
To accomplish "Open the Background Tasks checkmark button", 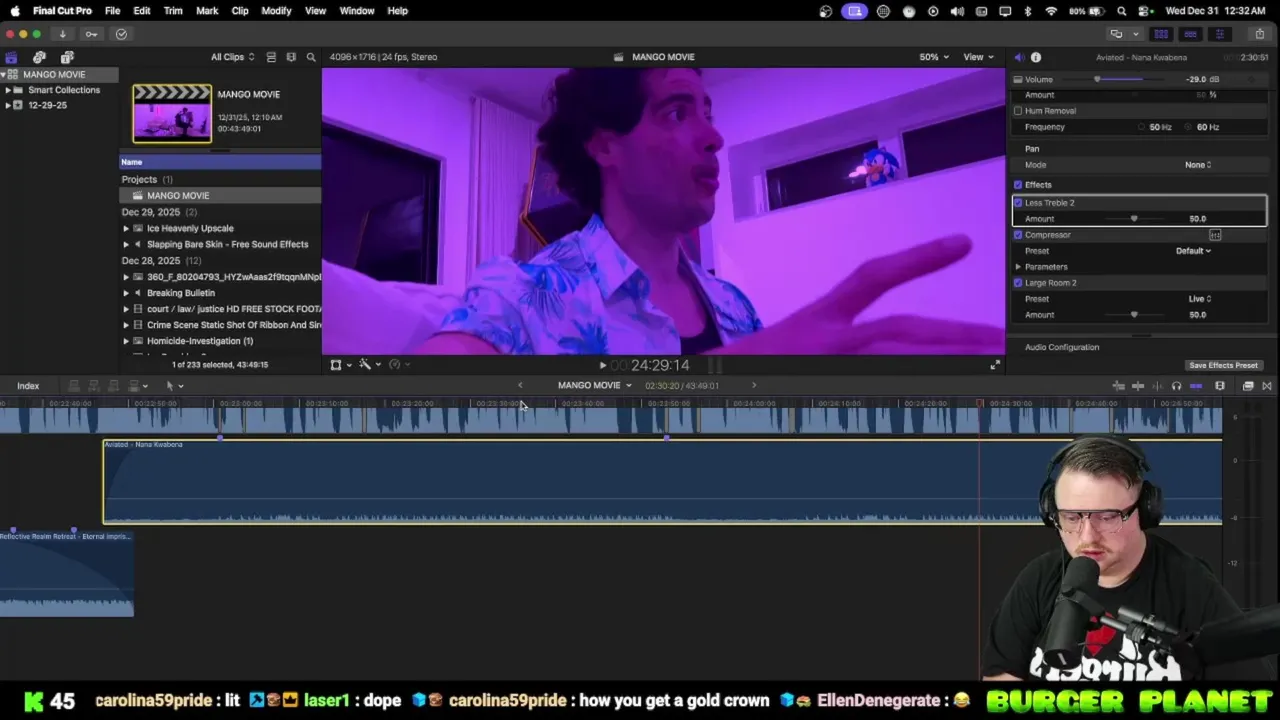I will tap(121, 34).
